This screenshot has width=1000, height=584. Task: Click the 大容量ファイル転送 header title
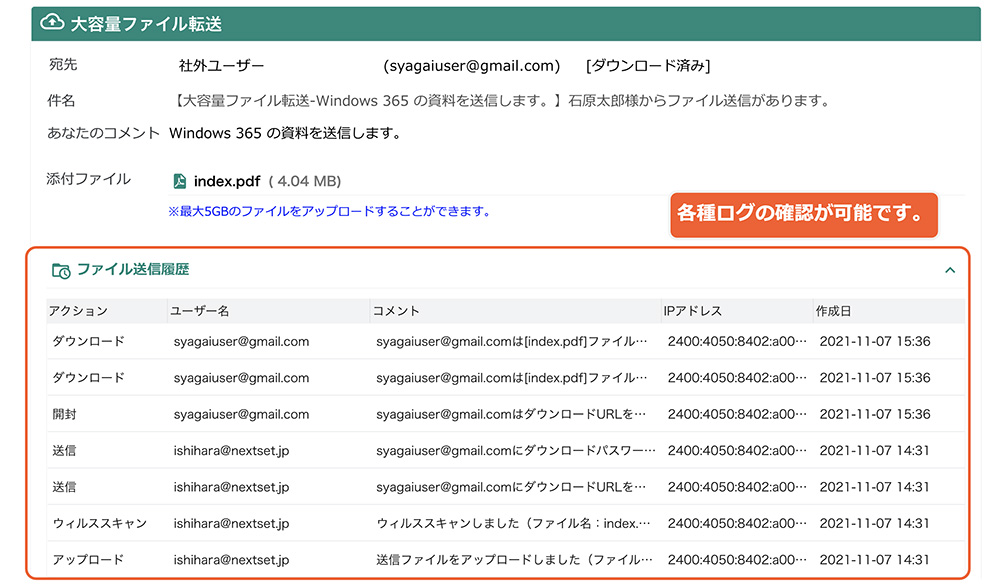[146, 24]
